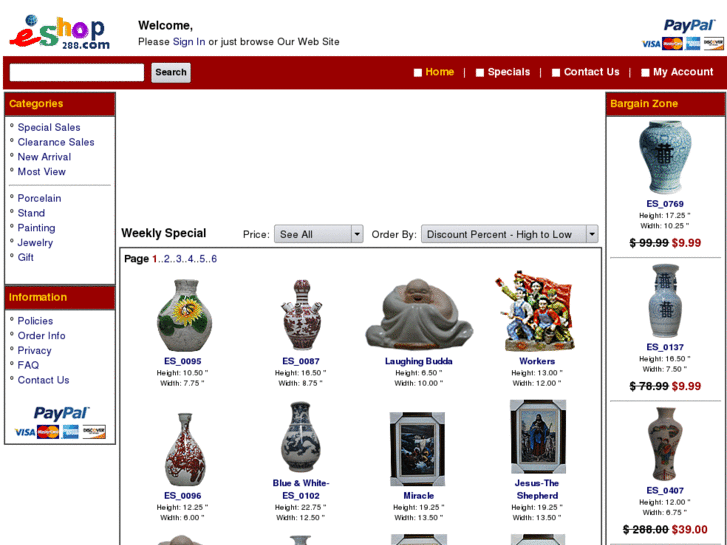Open the Laughing Budda figurine image
The image size is (727, 545).
pyautogui.click(x=419, y=314)
